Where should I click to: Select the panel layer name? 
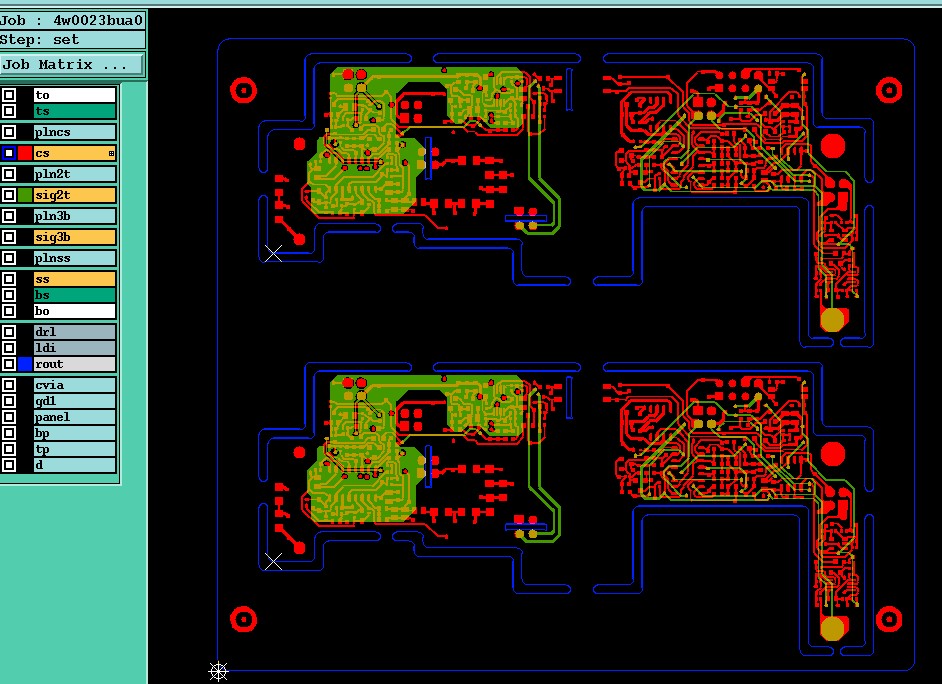pos(74,417)
